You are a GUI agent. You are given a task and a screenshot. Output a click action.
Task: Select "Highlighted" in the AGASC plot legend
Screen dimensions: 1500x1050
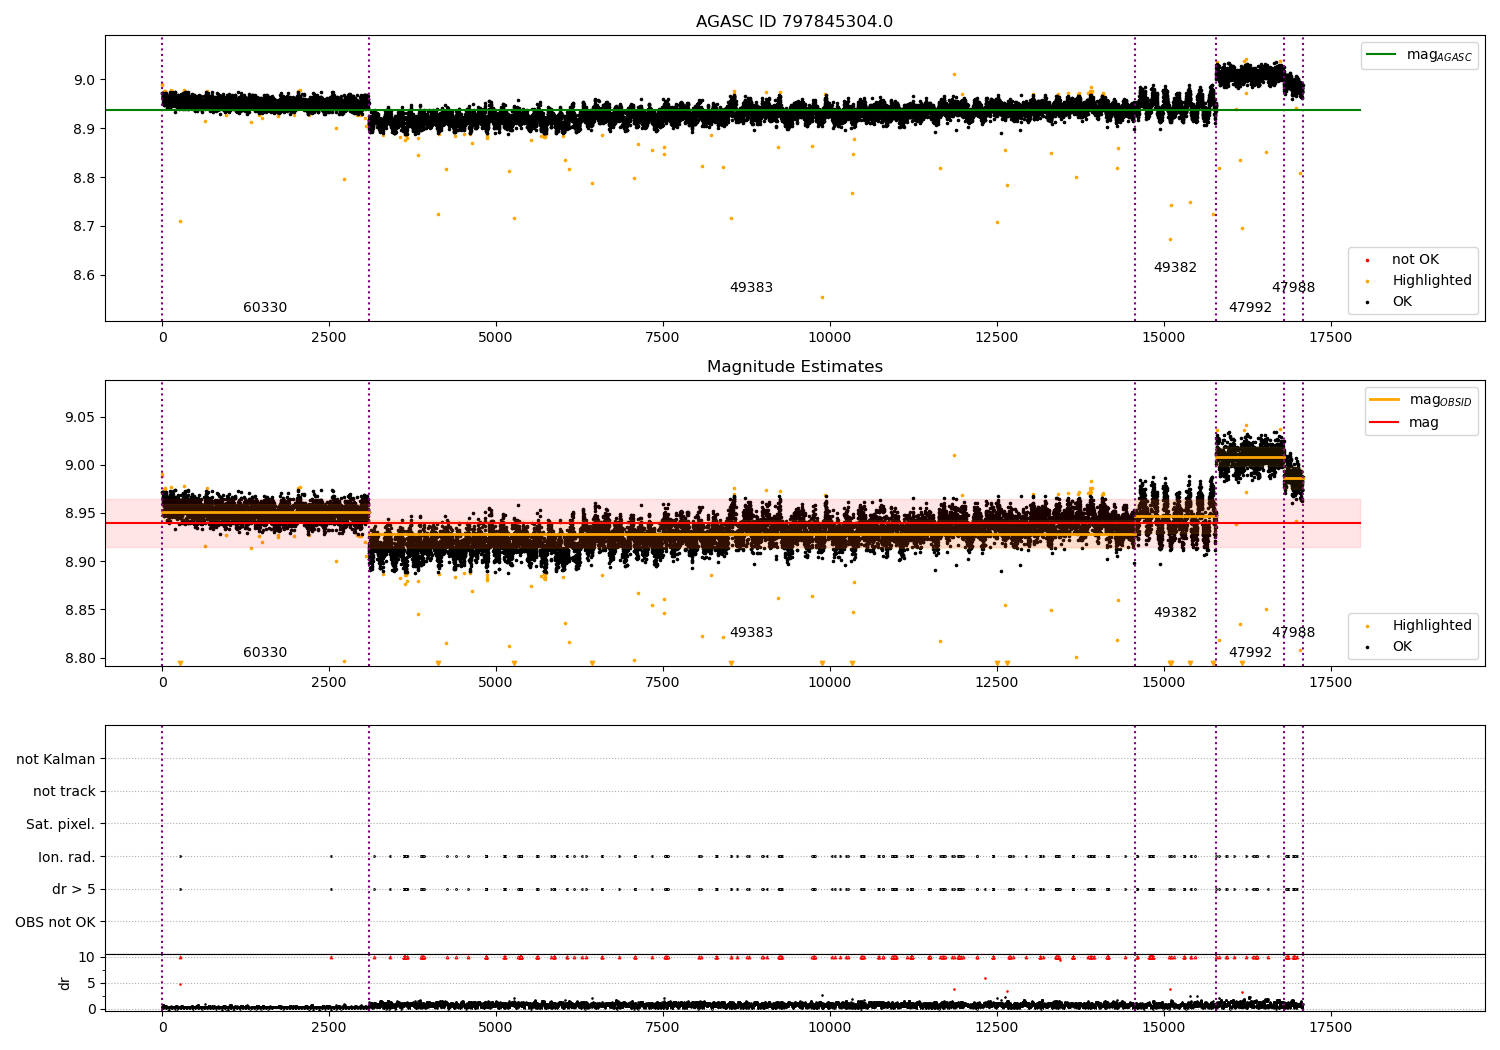(x=1431, y=281)
